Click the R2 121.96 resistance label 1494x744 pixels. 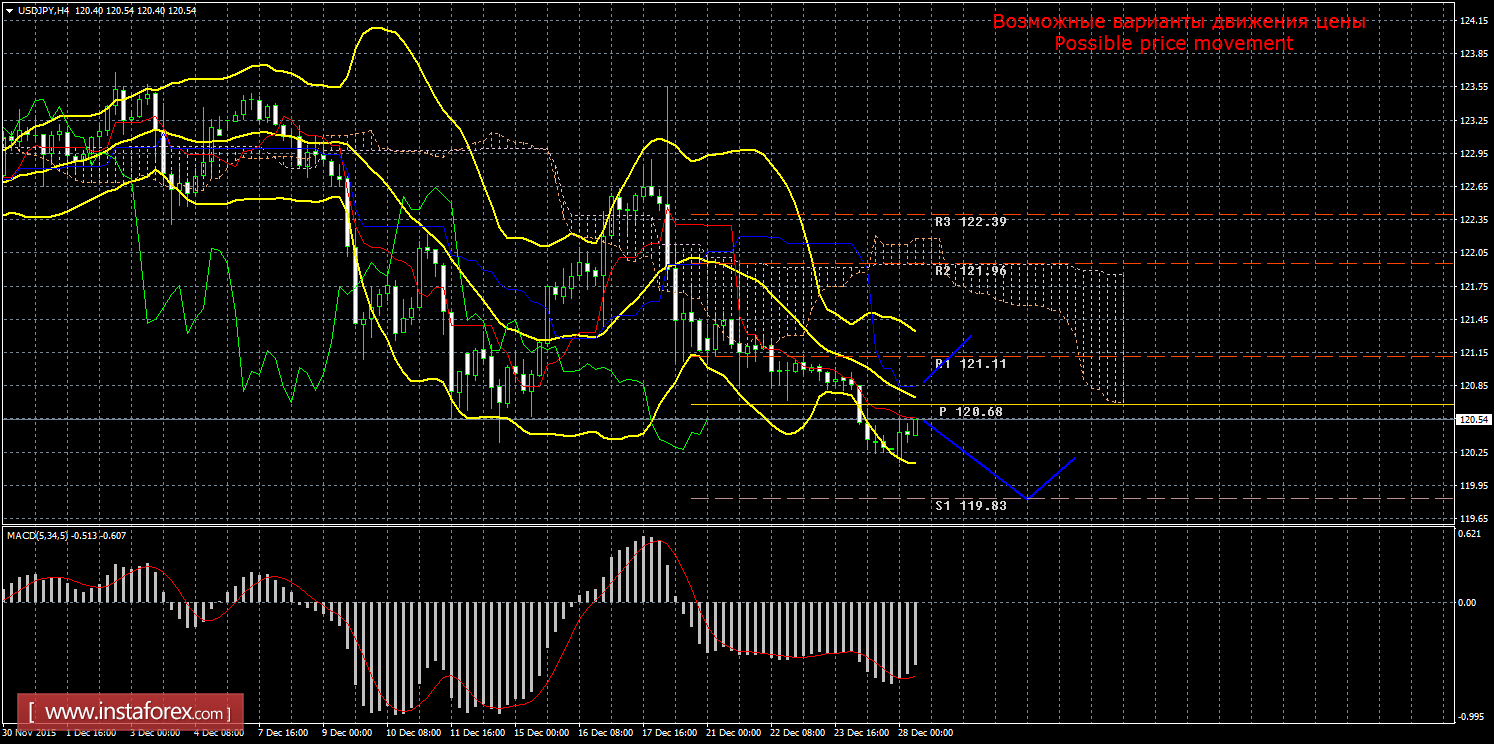[970, 270]
